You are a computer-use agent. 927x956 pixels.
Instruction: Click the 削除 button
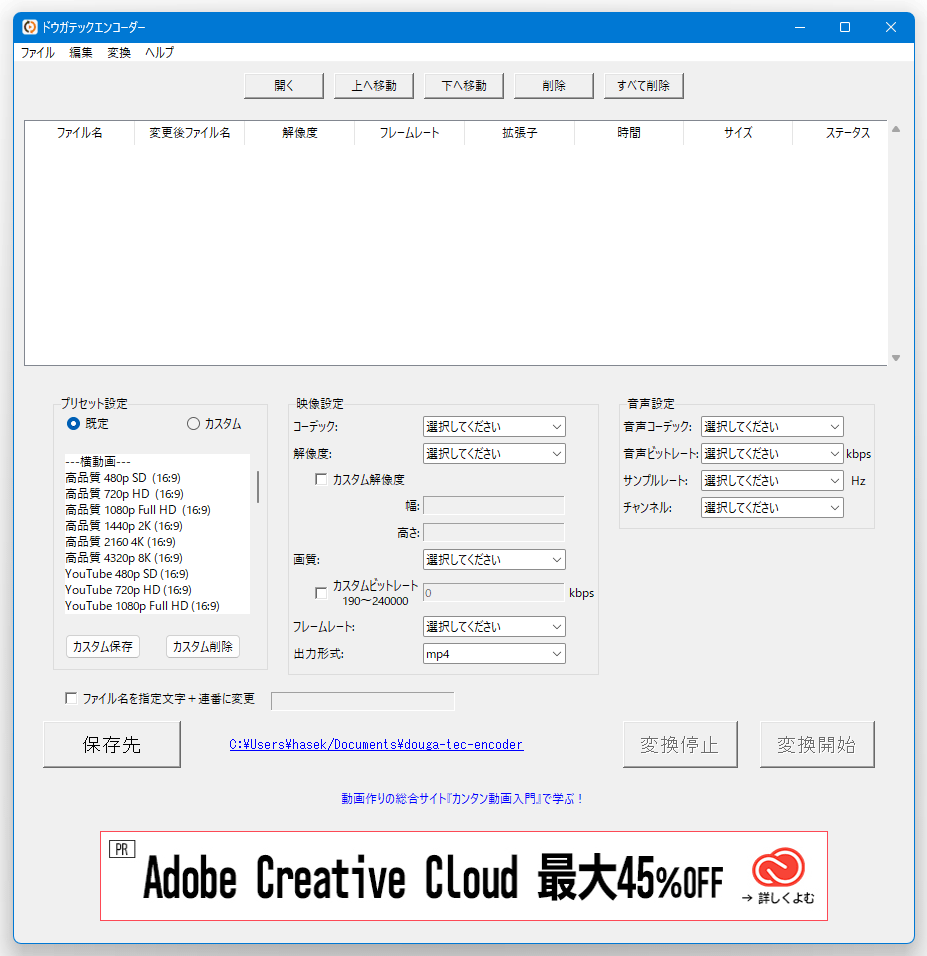[554, 86]
